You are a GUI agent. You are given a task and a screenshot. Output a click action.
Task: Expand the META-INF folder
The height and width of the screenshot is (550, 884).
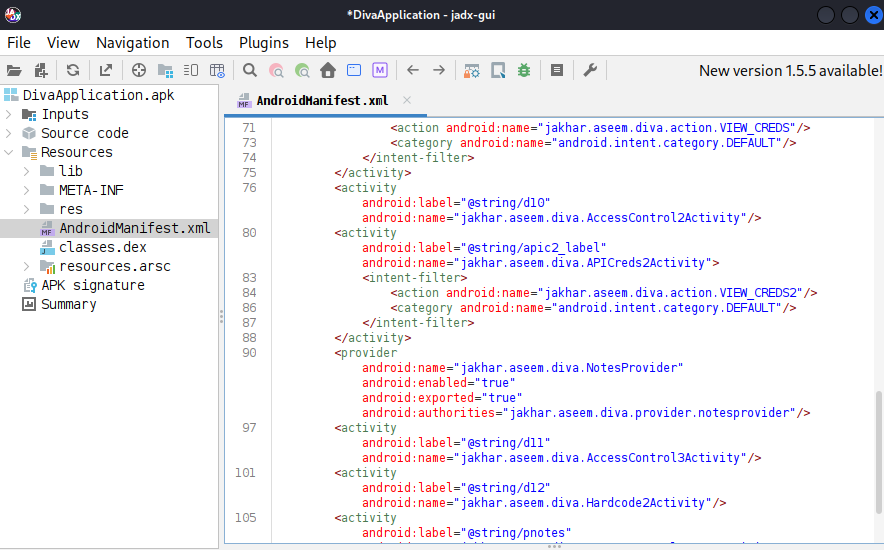pyautogui.click(x=26, y=190)
